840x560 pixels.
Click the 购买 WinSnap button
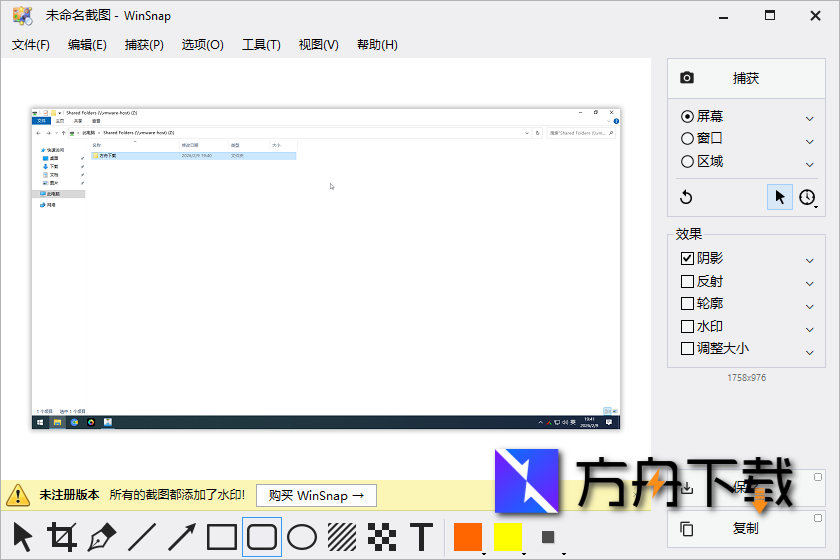[x=317, y=496]
